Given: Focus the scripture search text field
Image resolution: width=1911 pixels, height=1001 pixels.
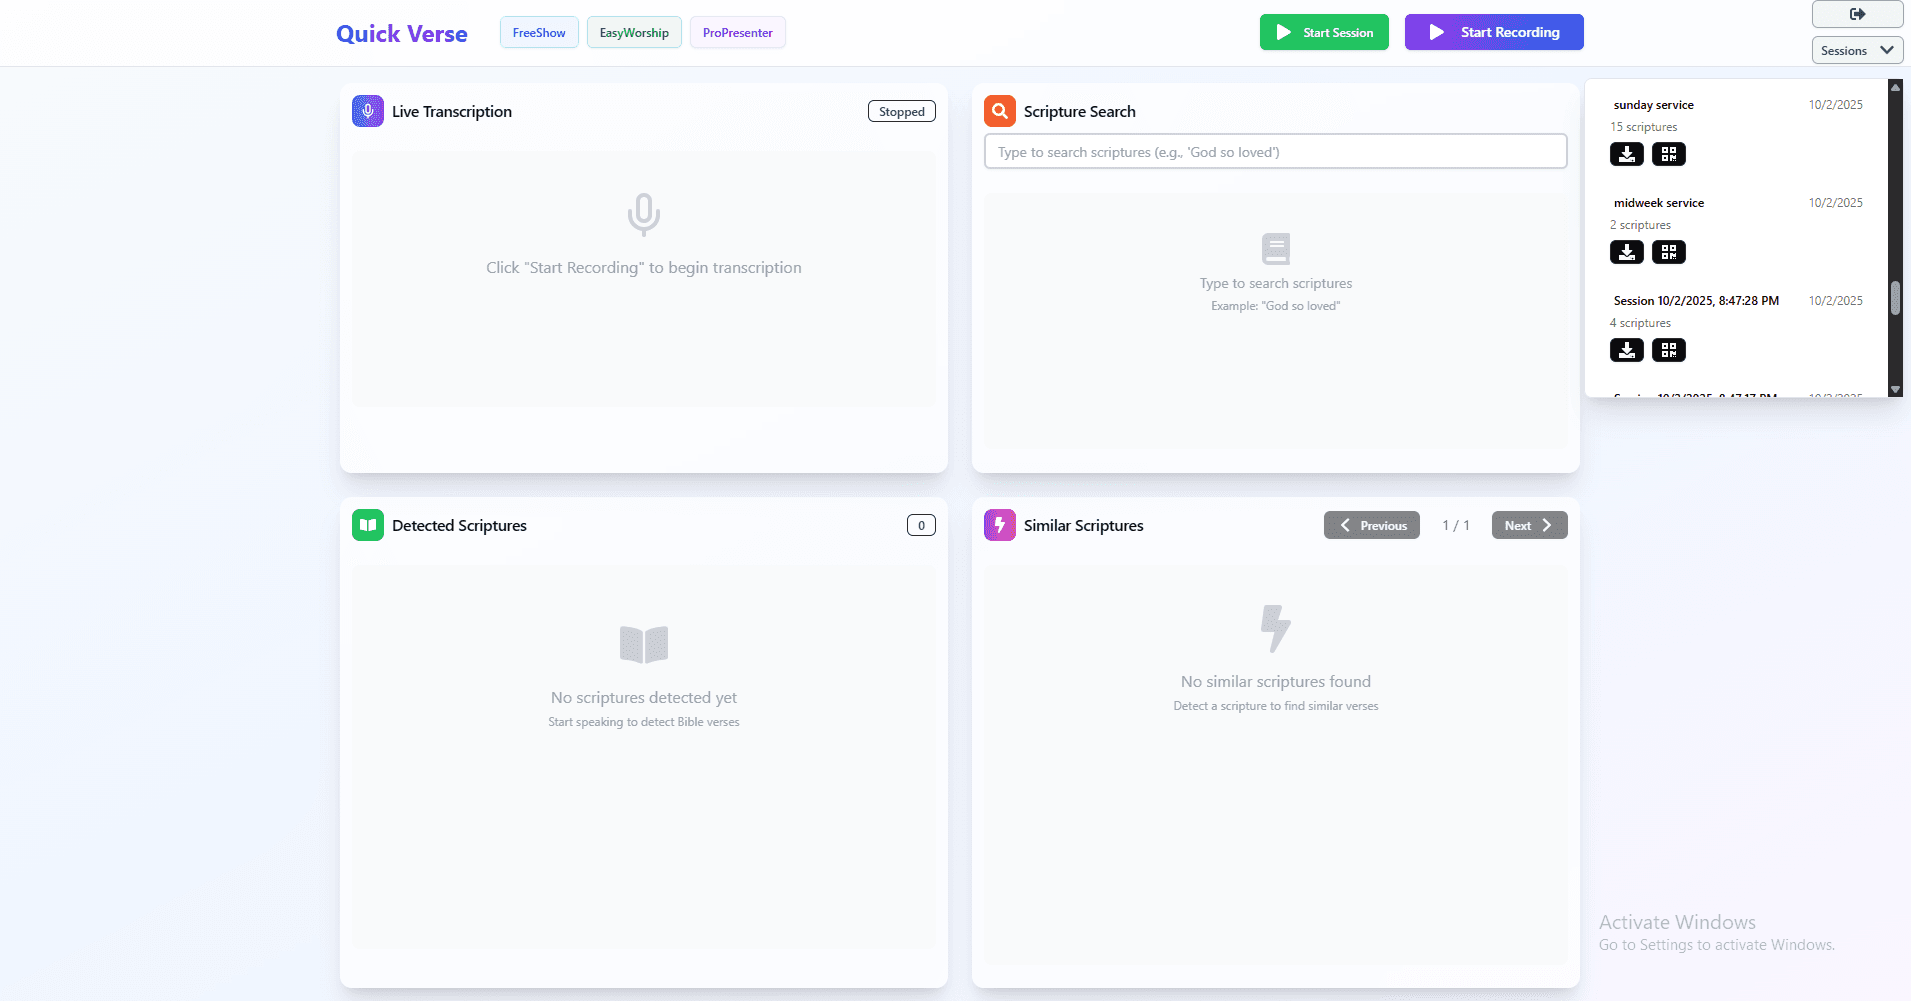Looking at the screenshot, I should pyautogui.click(x=1275, y=152).
